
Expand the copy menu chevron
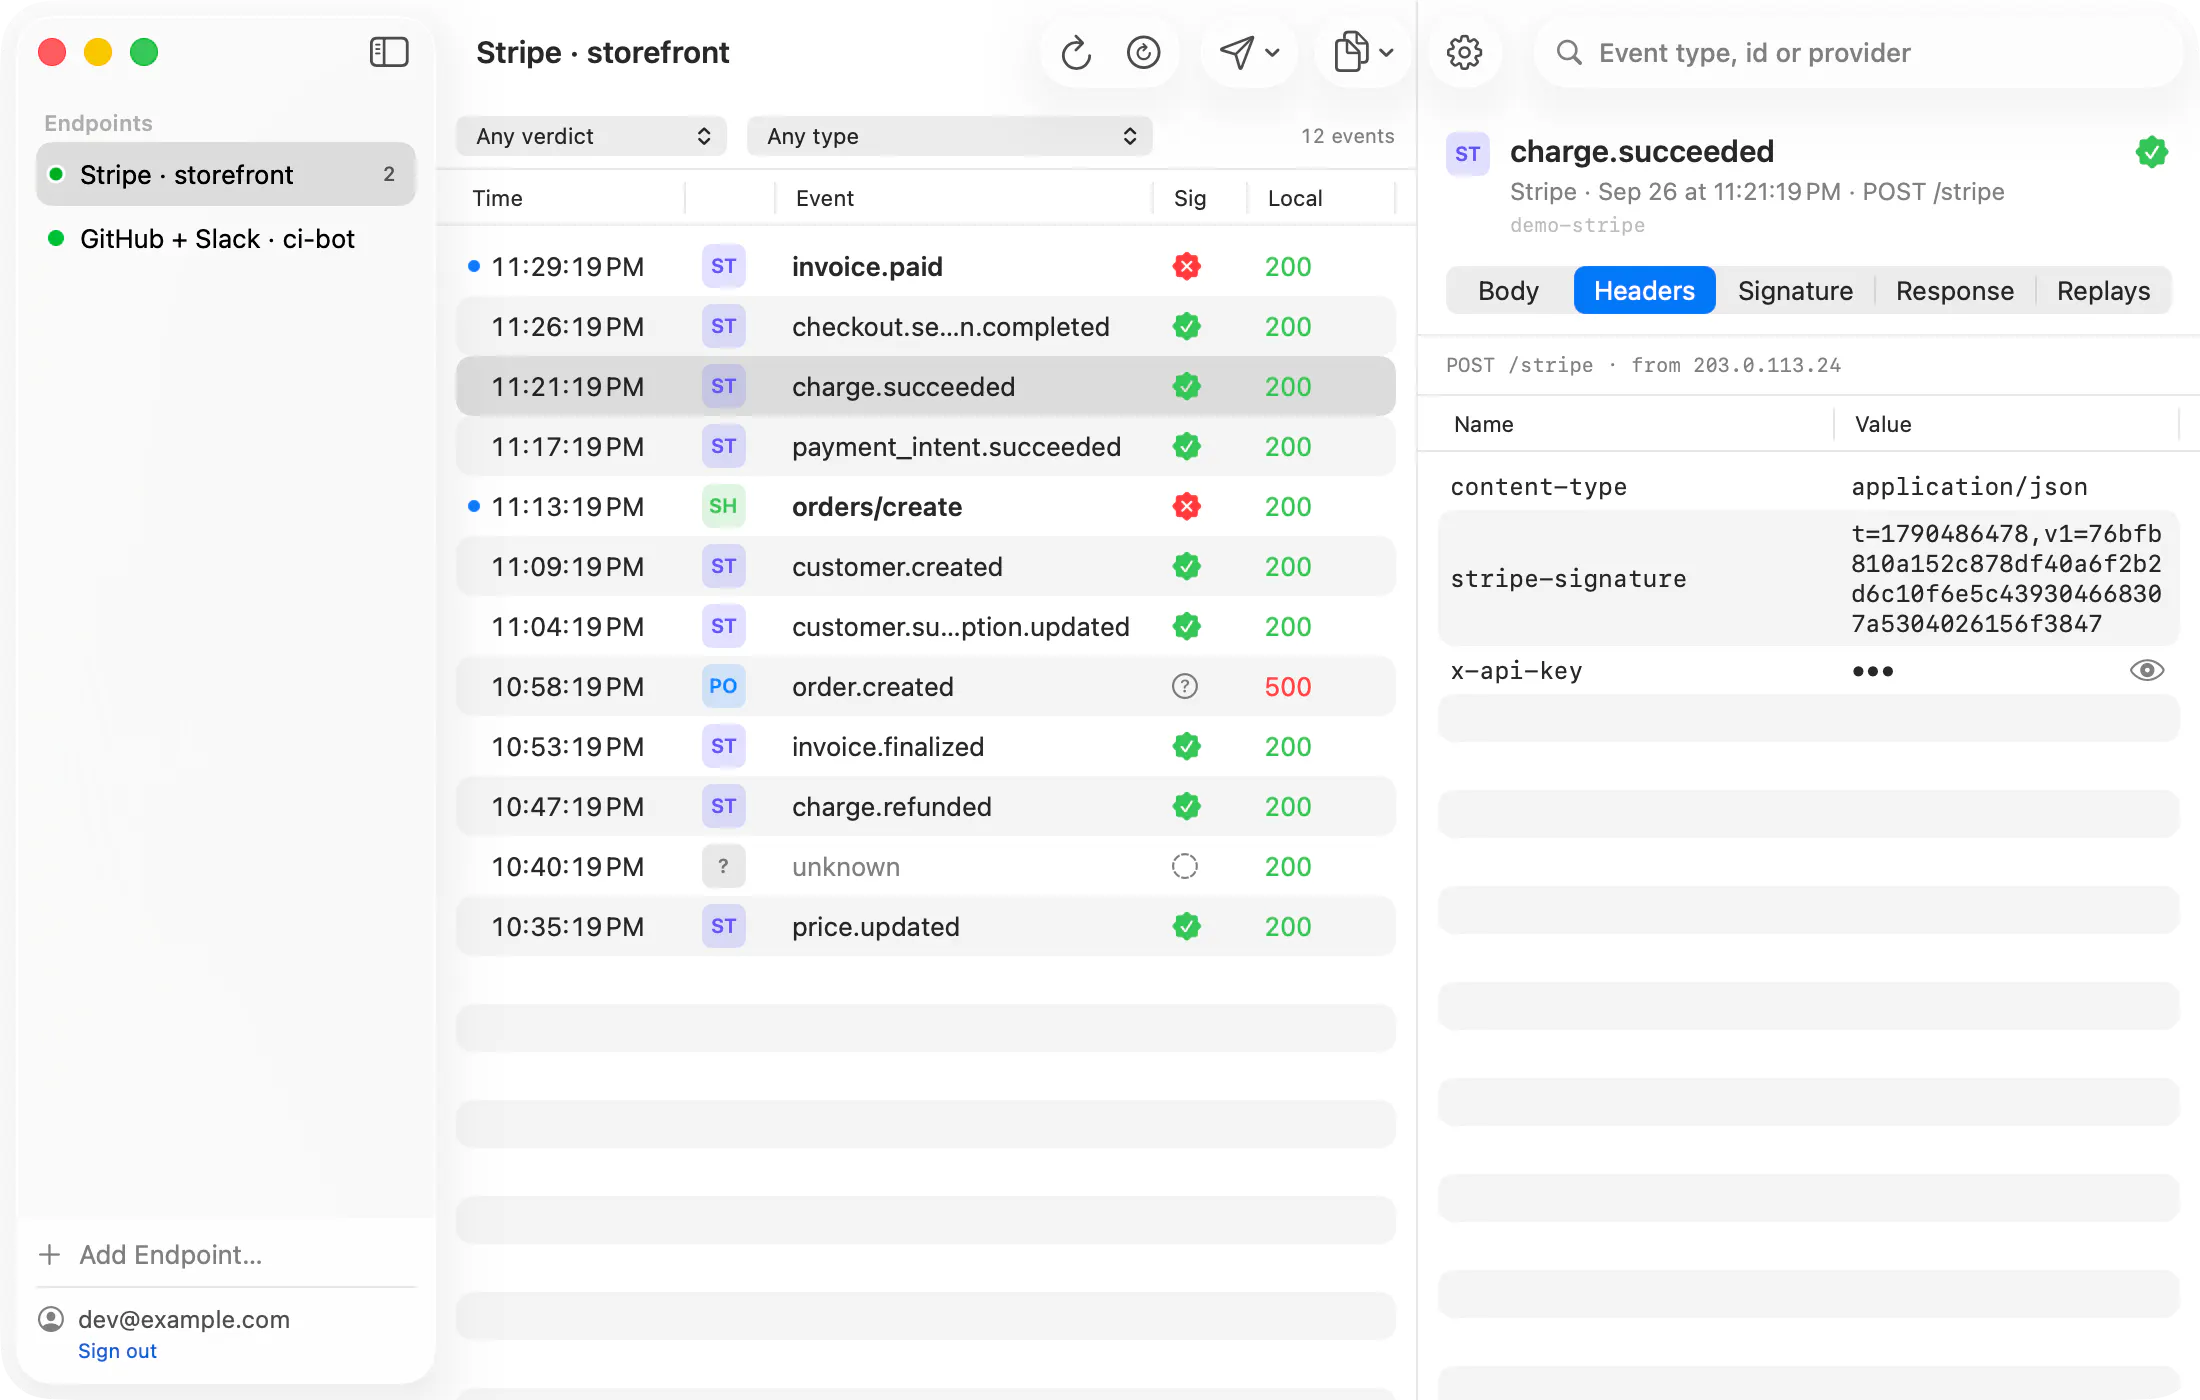1386,52
